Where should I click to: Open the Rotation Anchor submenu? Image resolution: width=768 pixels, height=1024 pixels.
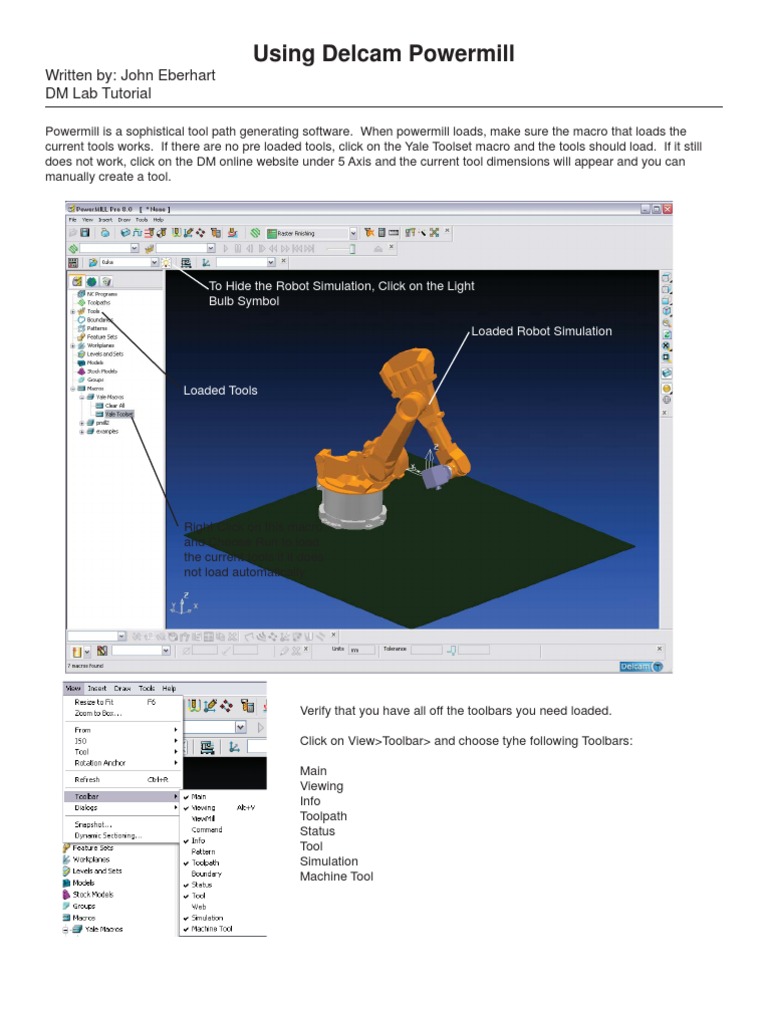coord(123,763)
